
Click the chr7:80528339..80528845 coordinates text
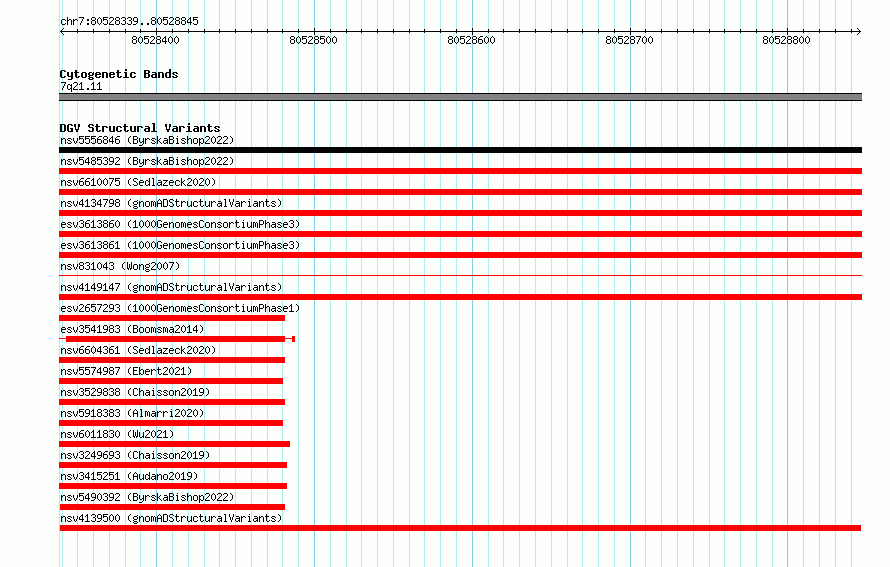pos(129,21)
